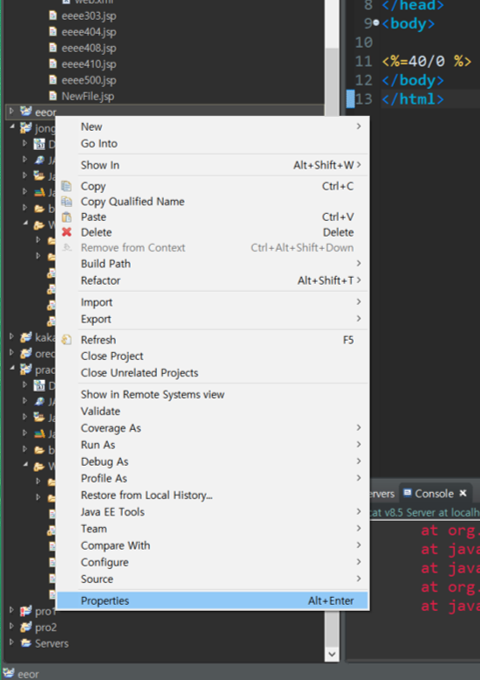The height and width of the screenshot is (680, 480).
Task: Open the Import submenu
Action: coord(212,302)
